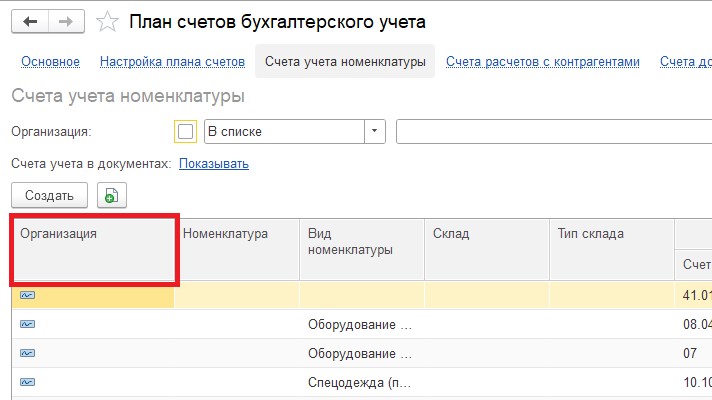Select the 'Спецодежда (п…' cell

pyautogui.click(x=362, y=383)
